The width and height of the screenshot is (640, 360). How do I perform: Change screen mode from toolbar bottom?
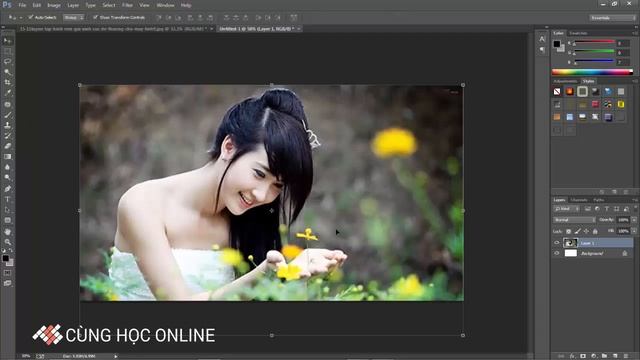point(7,283)
